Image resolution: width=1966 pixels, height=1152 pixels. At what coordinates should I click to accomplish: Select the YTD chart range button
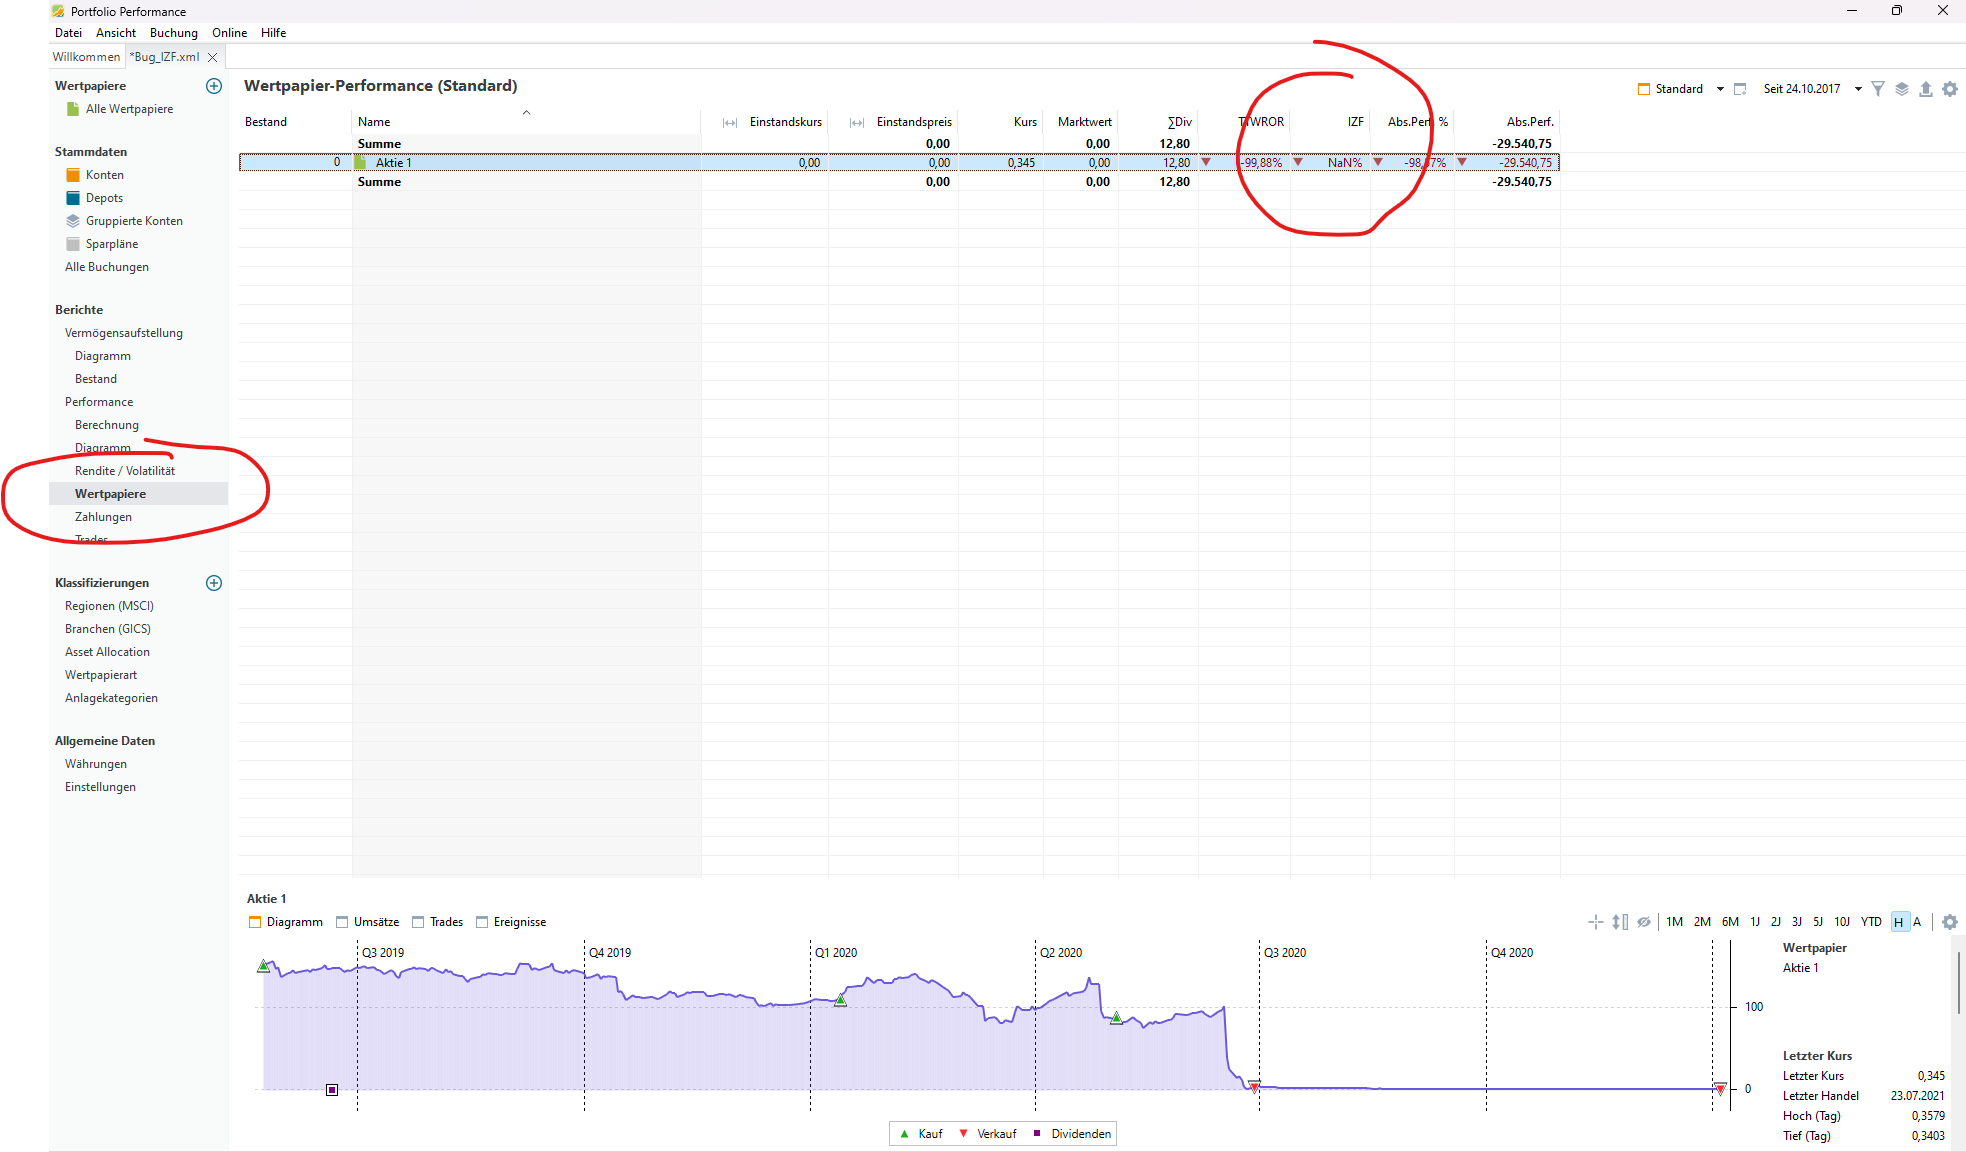click(1871, 922)
